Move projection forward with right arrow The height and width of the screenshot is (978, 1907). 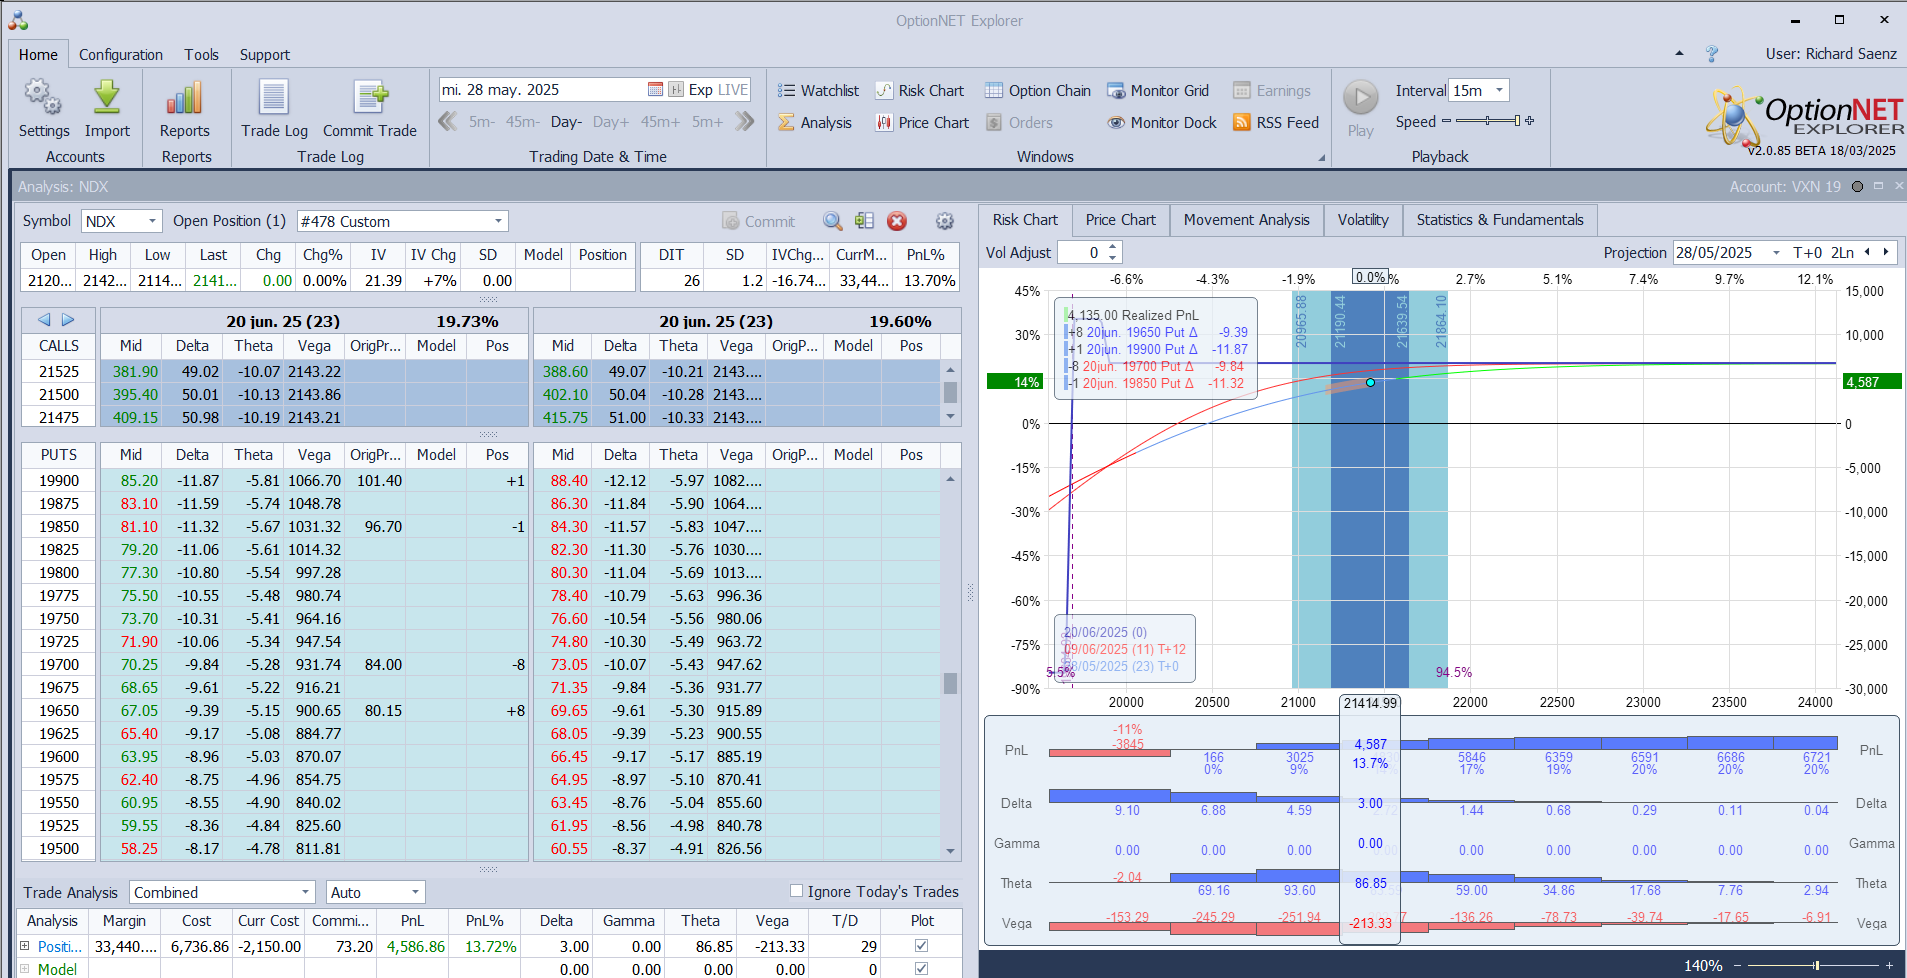point(1886,252)
